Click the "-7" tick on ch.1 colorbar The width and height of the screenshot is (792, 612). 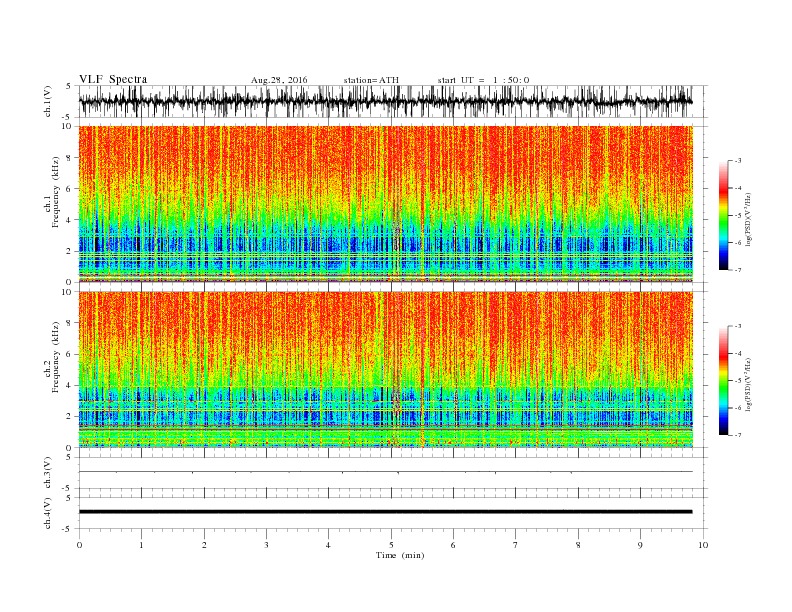point(738,270)
